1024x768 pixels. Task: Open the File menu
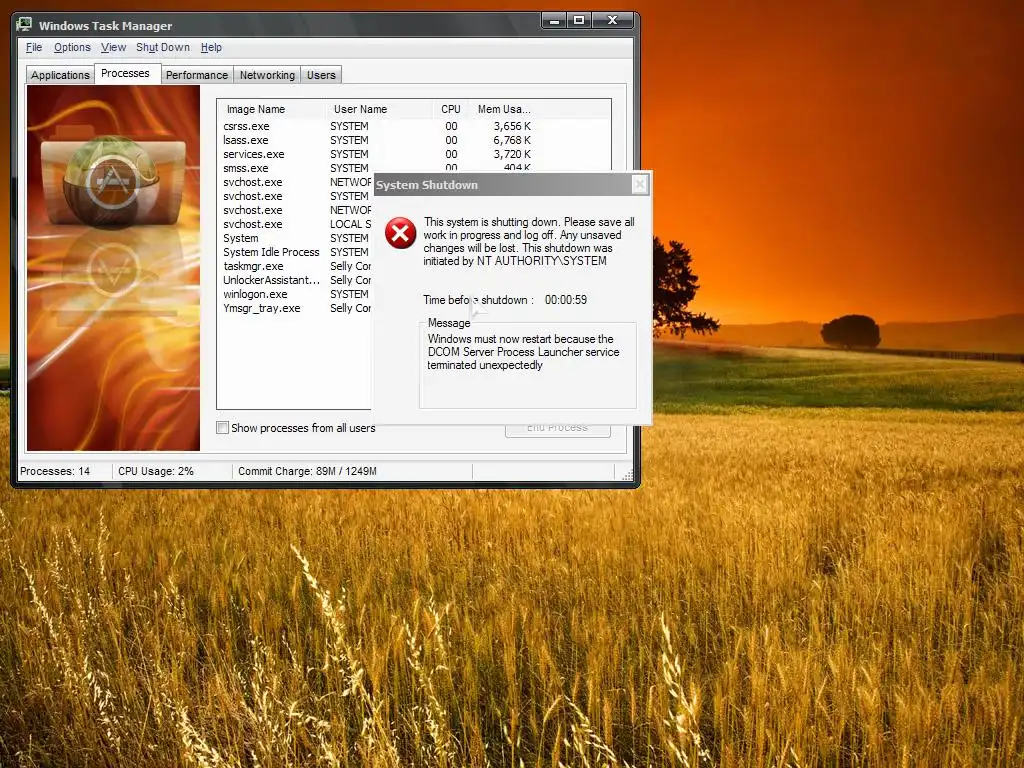[34, 47]
